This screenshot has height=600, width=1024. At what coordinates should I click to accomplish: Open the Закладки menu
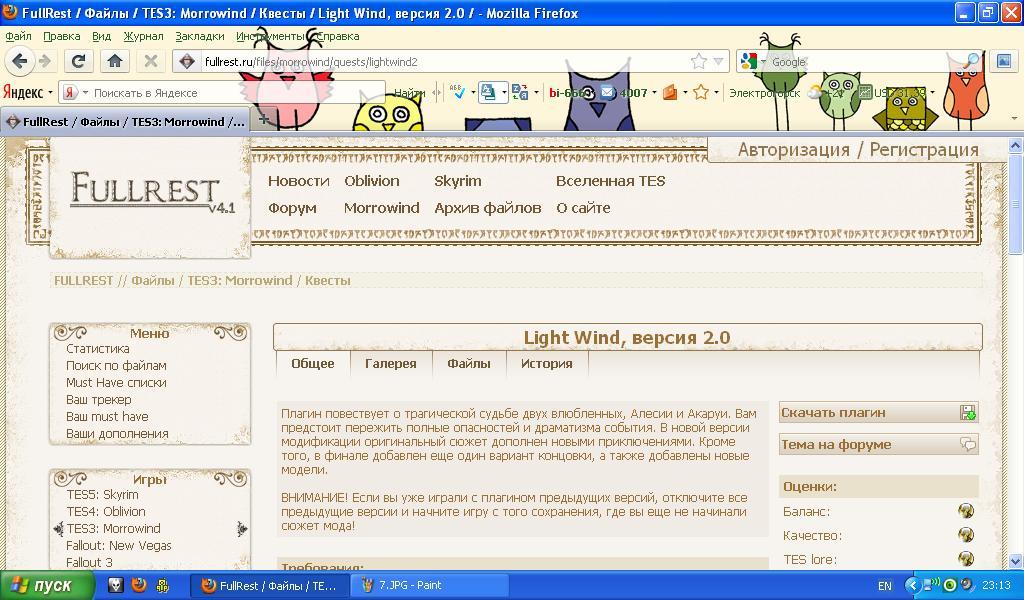200,37
